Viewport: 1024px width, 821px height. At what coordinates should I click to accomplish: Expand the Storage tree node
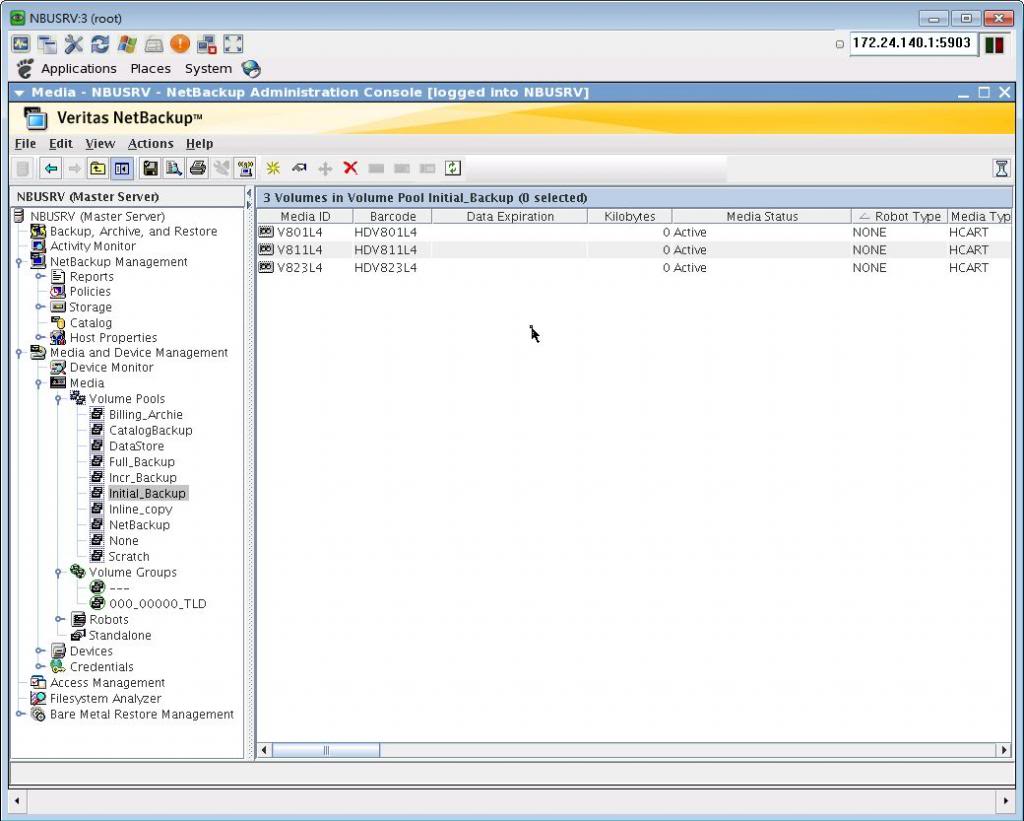click(x=40, y=307)
